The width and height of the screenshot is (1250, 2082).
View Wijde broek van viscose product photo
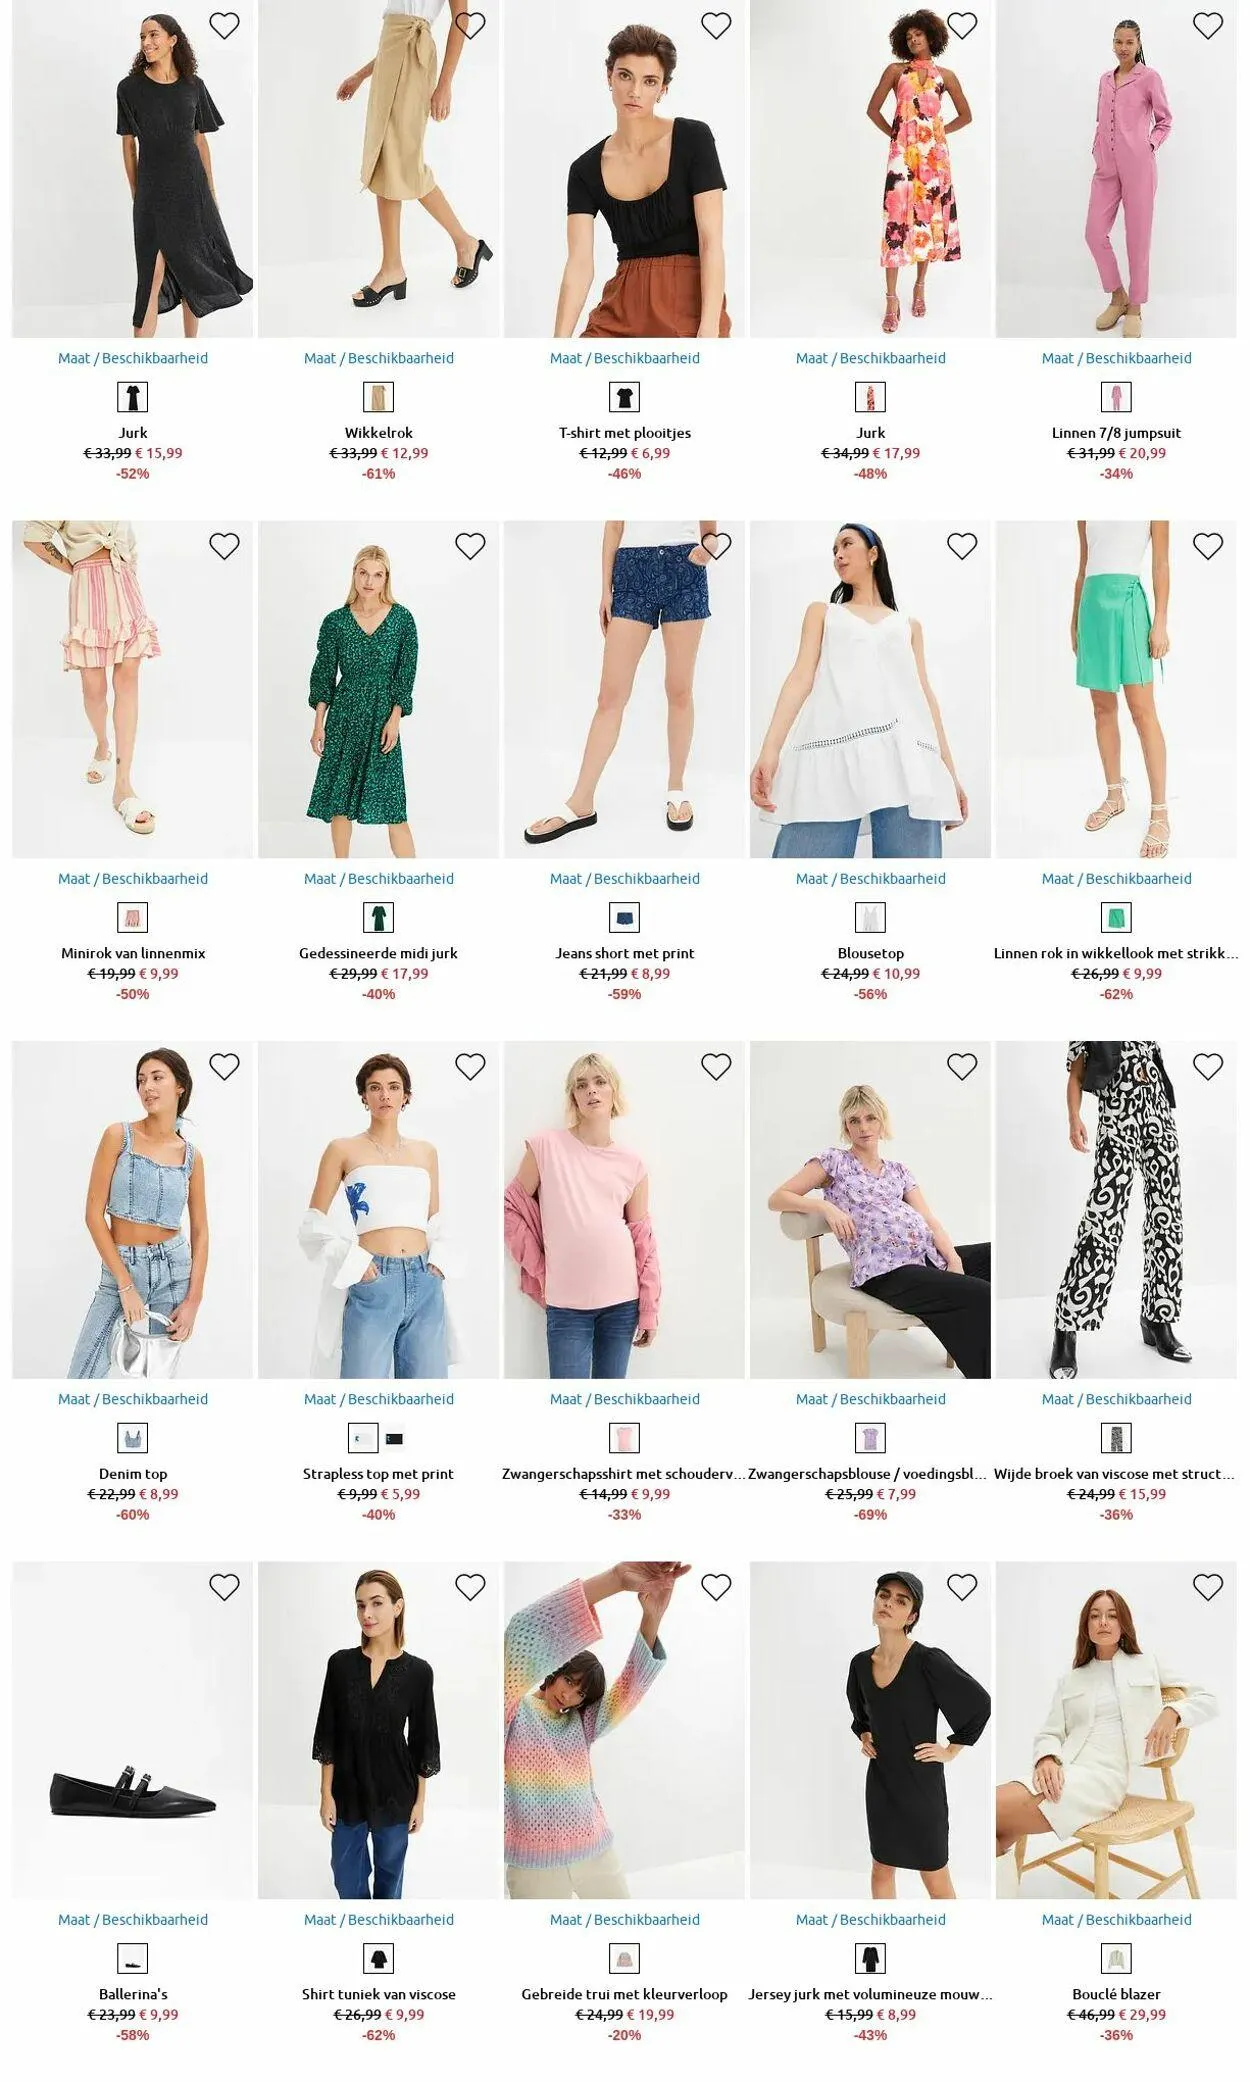(x=1116, y=1210)
